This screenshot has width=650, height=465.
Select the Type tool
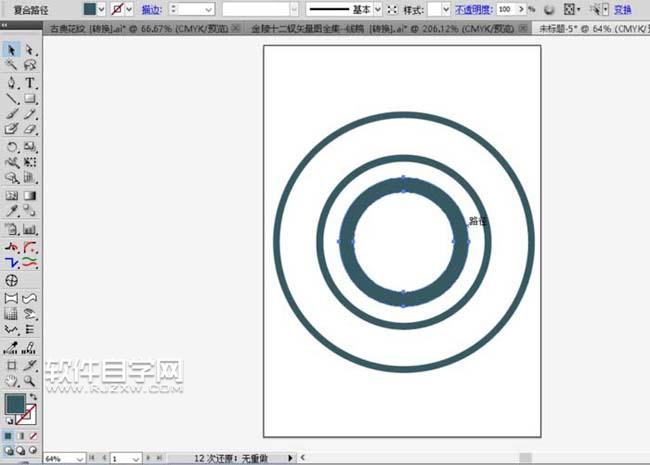(30, 83)
